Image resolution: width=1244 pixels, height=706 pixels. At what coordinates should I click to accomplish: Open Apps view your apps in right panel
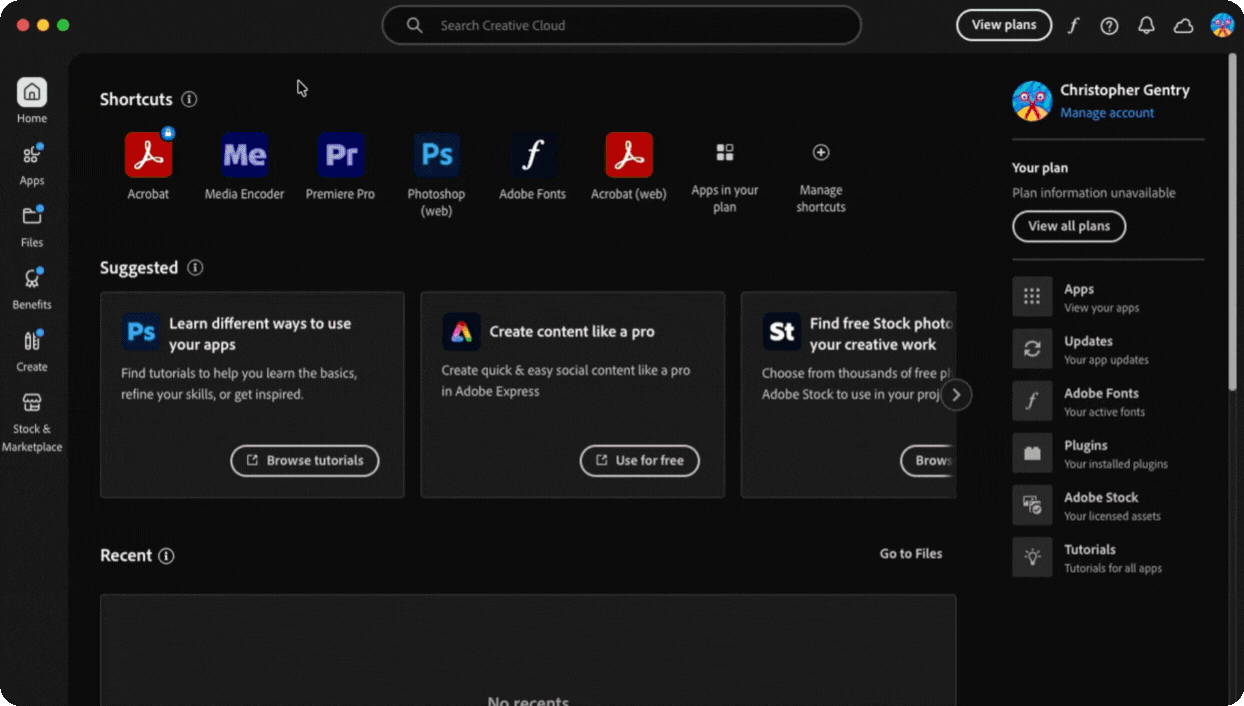(x=1107, y=297)
